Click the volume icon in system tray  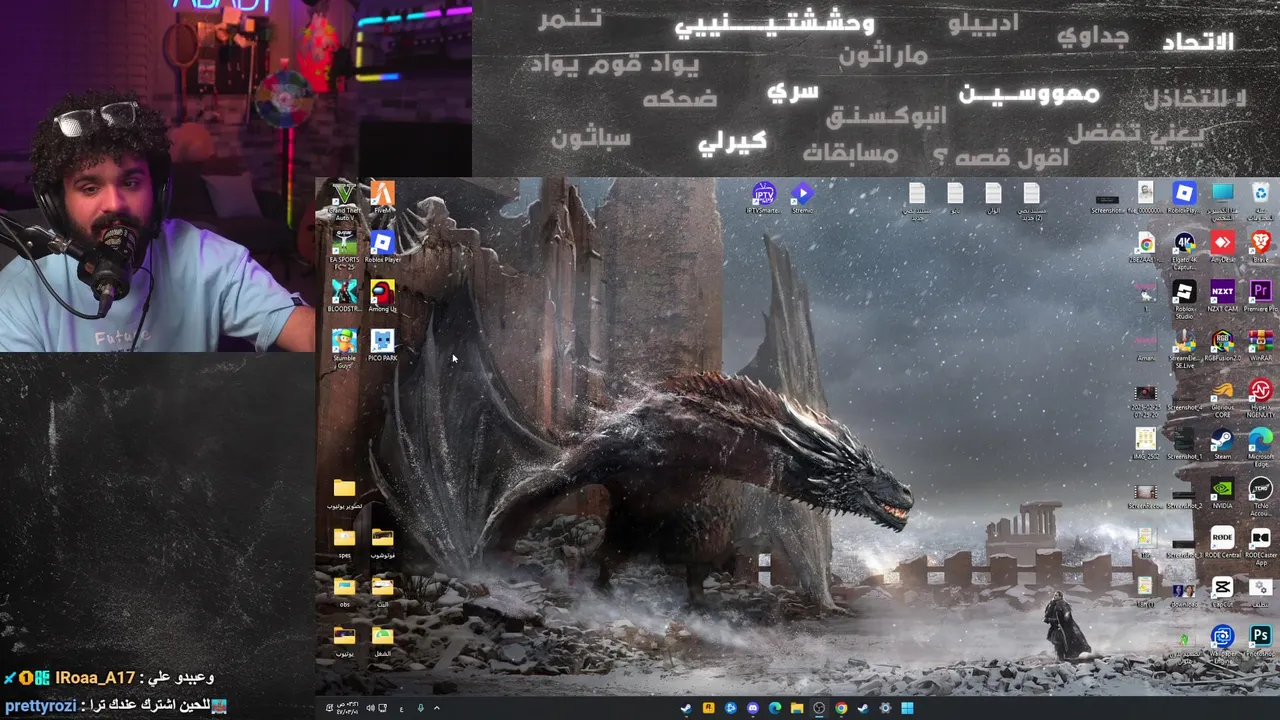370,708
